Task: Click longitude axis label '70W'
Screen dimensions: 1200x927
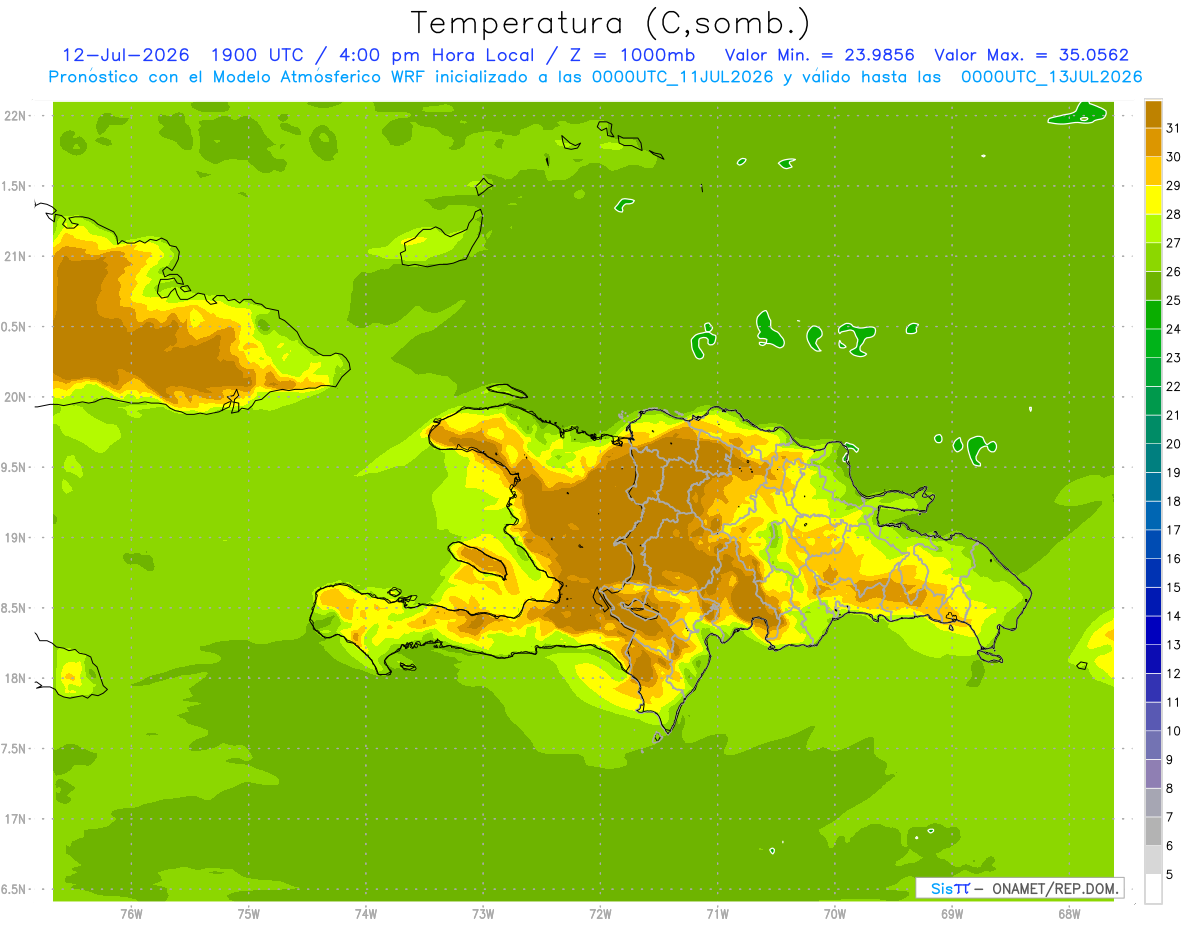Action: click(834, 913)
